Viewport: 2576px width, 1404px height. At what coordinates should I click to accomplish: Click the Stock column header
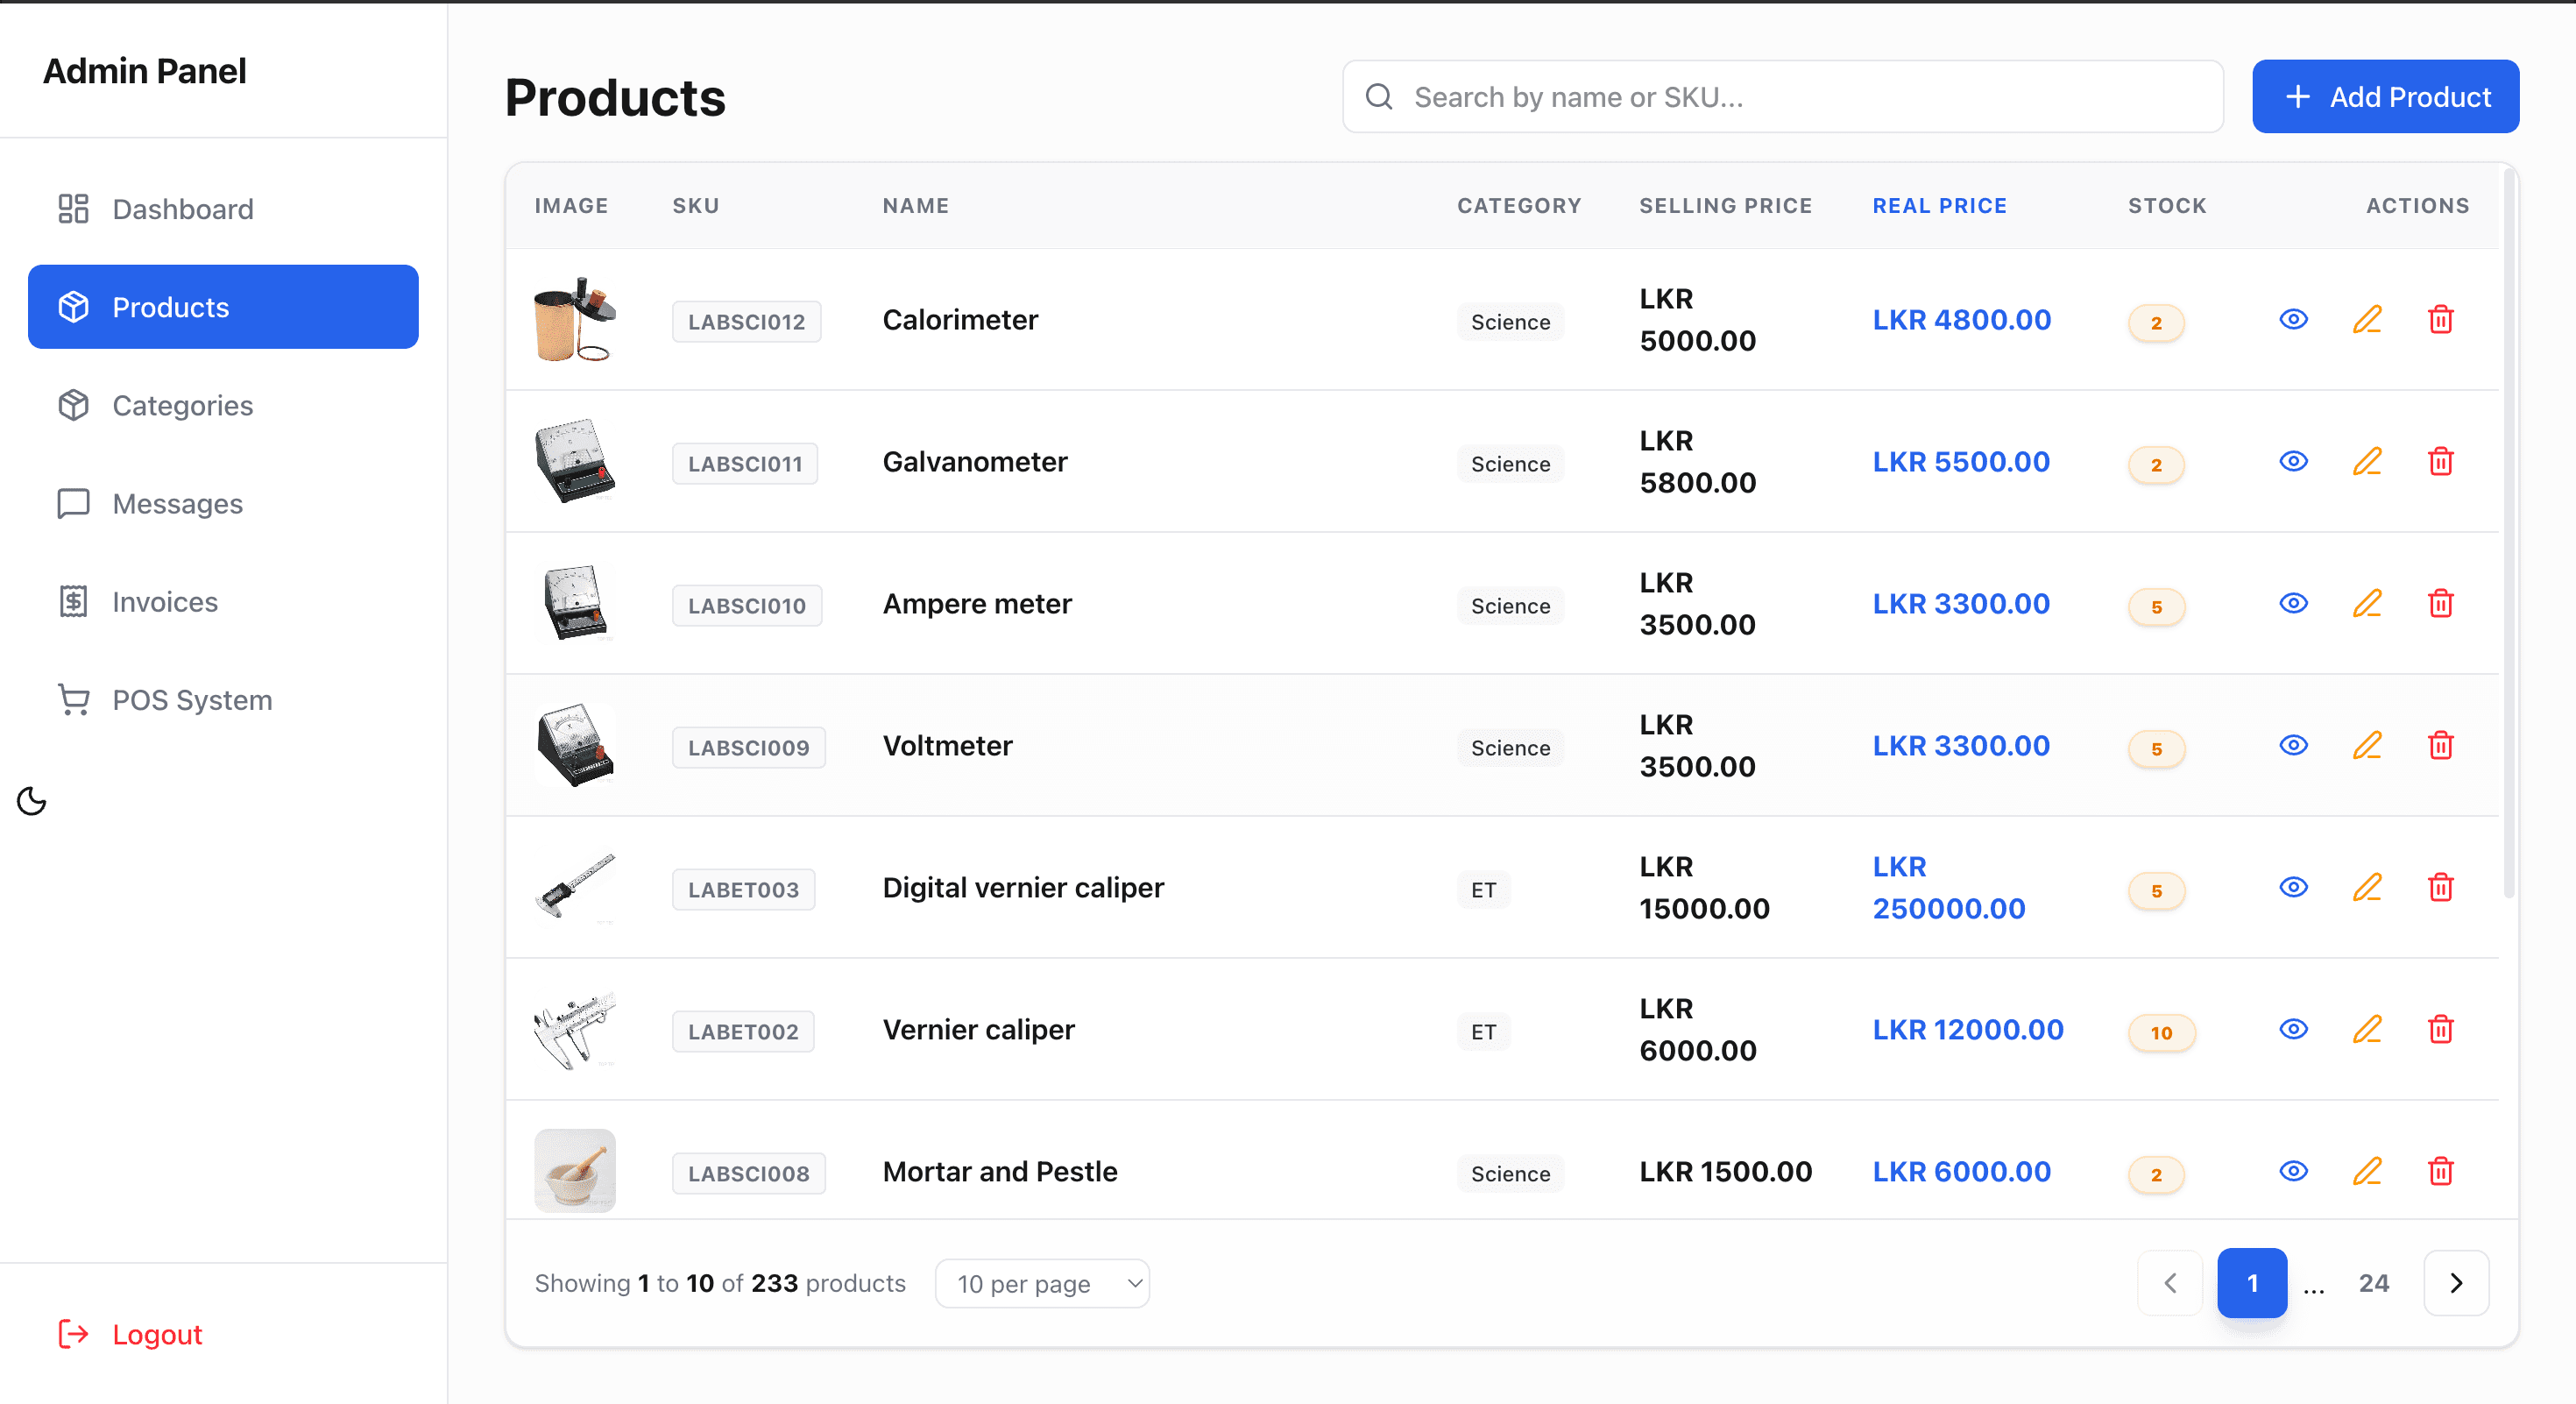[2167, 206]
